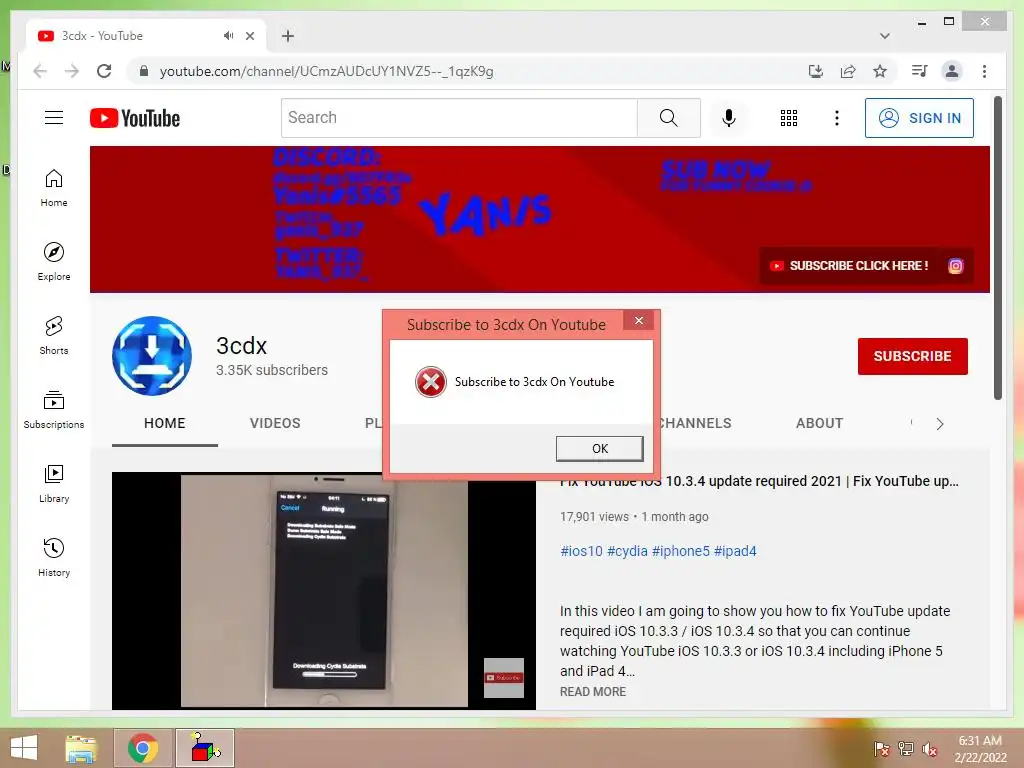Viewport: 1024px width, 768px height.
Task: Click the SIGN IN button
Action: pos(919,118)
